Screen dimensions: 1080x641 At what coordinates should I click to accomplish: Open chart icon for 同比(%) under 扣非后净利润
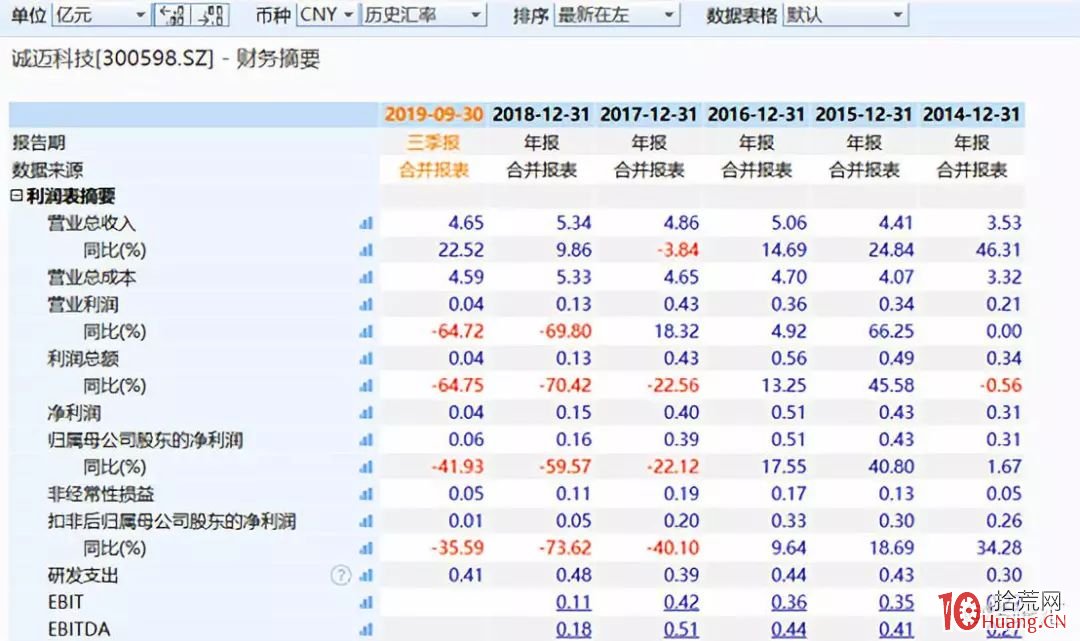click(366, 549)
